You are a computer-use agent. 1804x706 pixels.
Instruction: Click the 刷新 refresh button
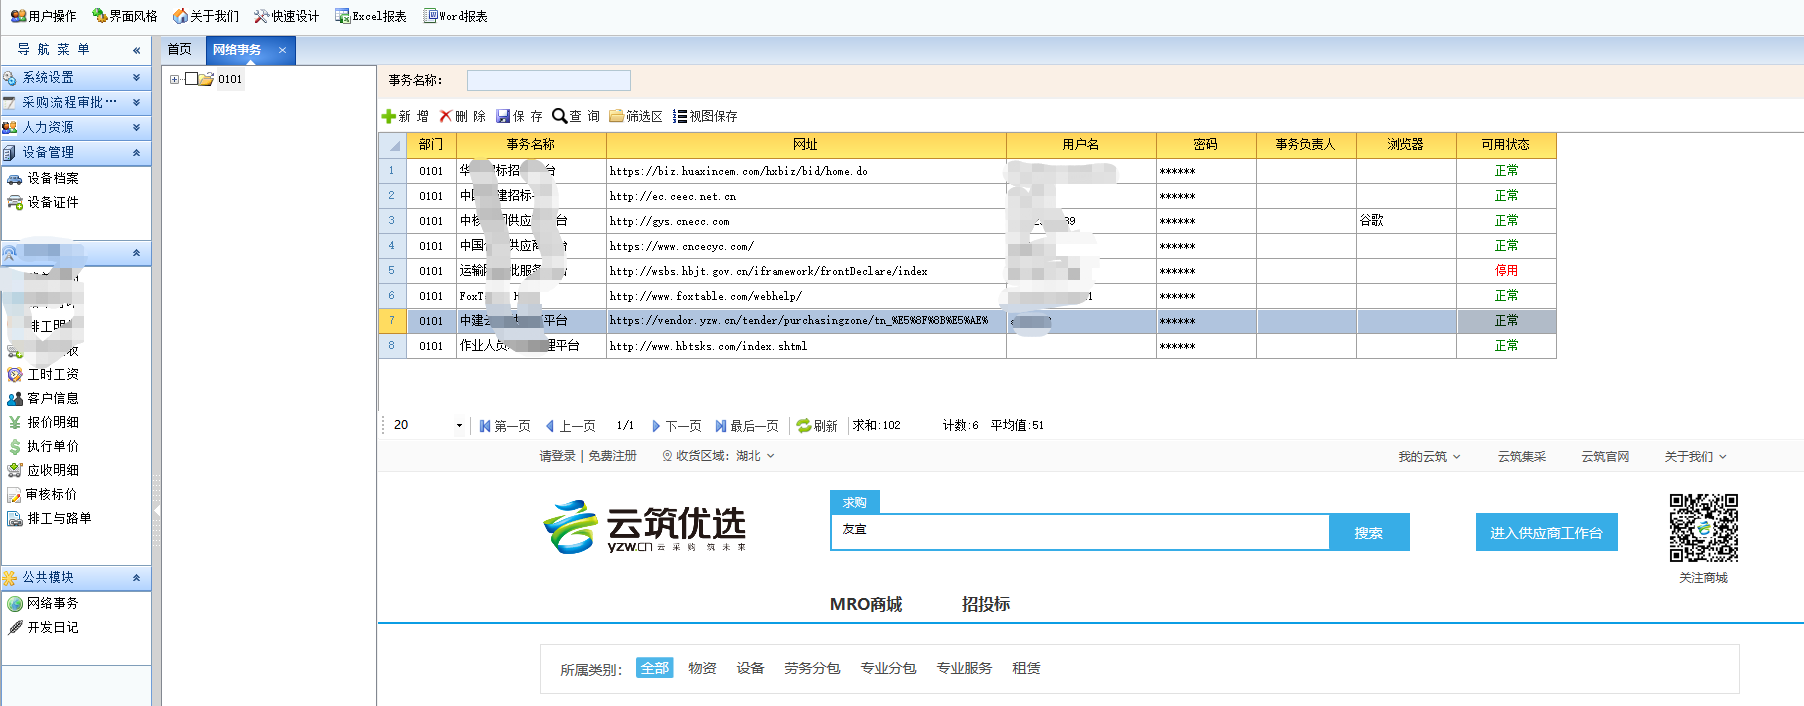[817, 426]
